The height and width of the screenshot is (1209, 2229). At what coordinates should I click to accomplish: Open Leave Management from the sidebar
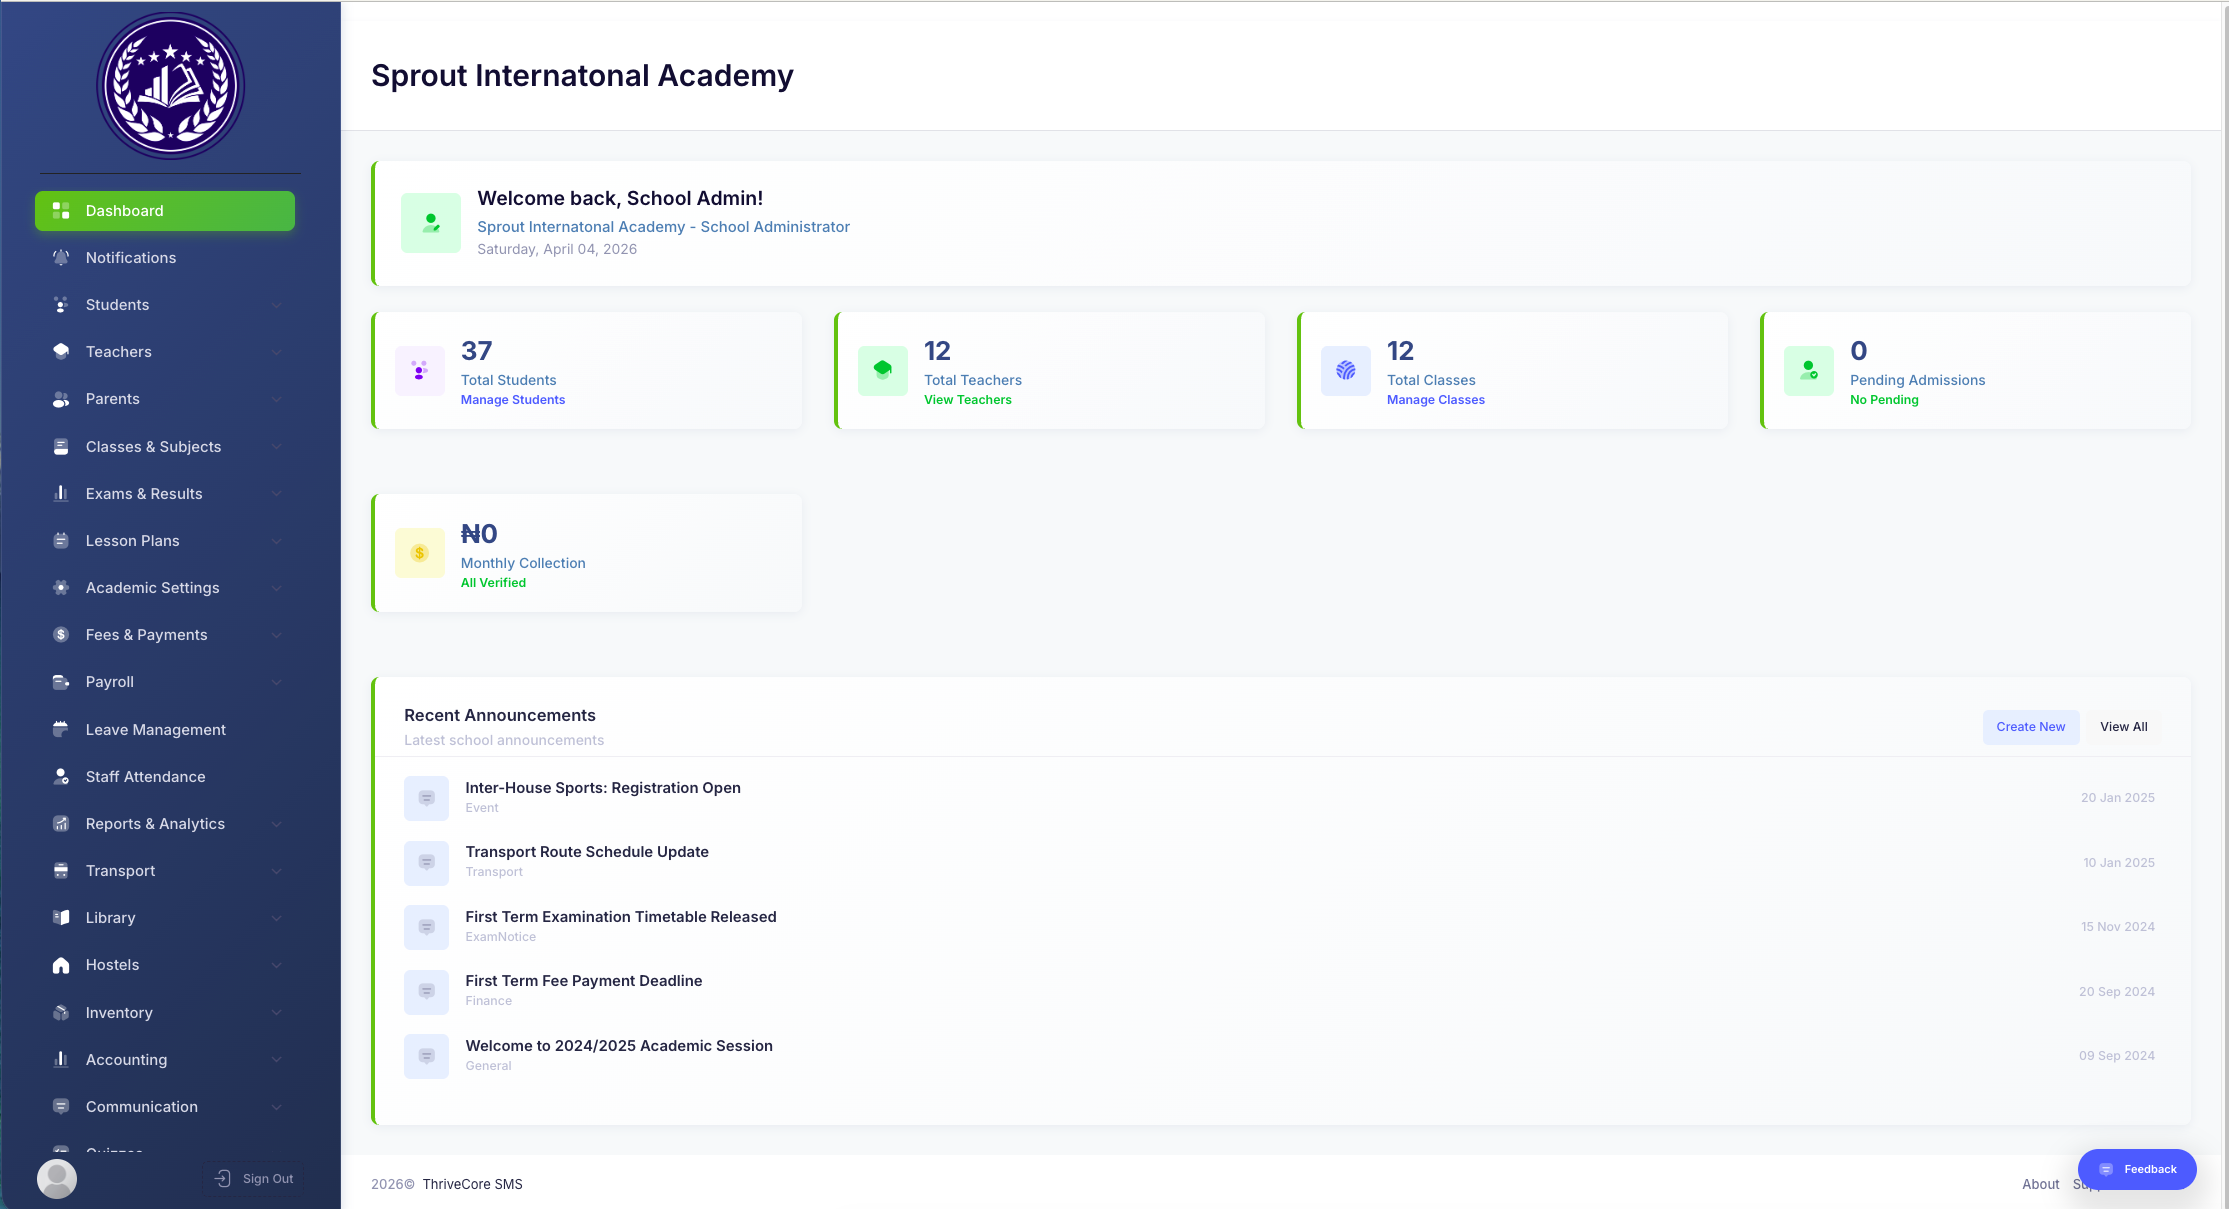(x=155, y=729)
